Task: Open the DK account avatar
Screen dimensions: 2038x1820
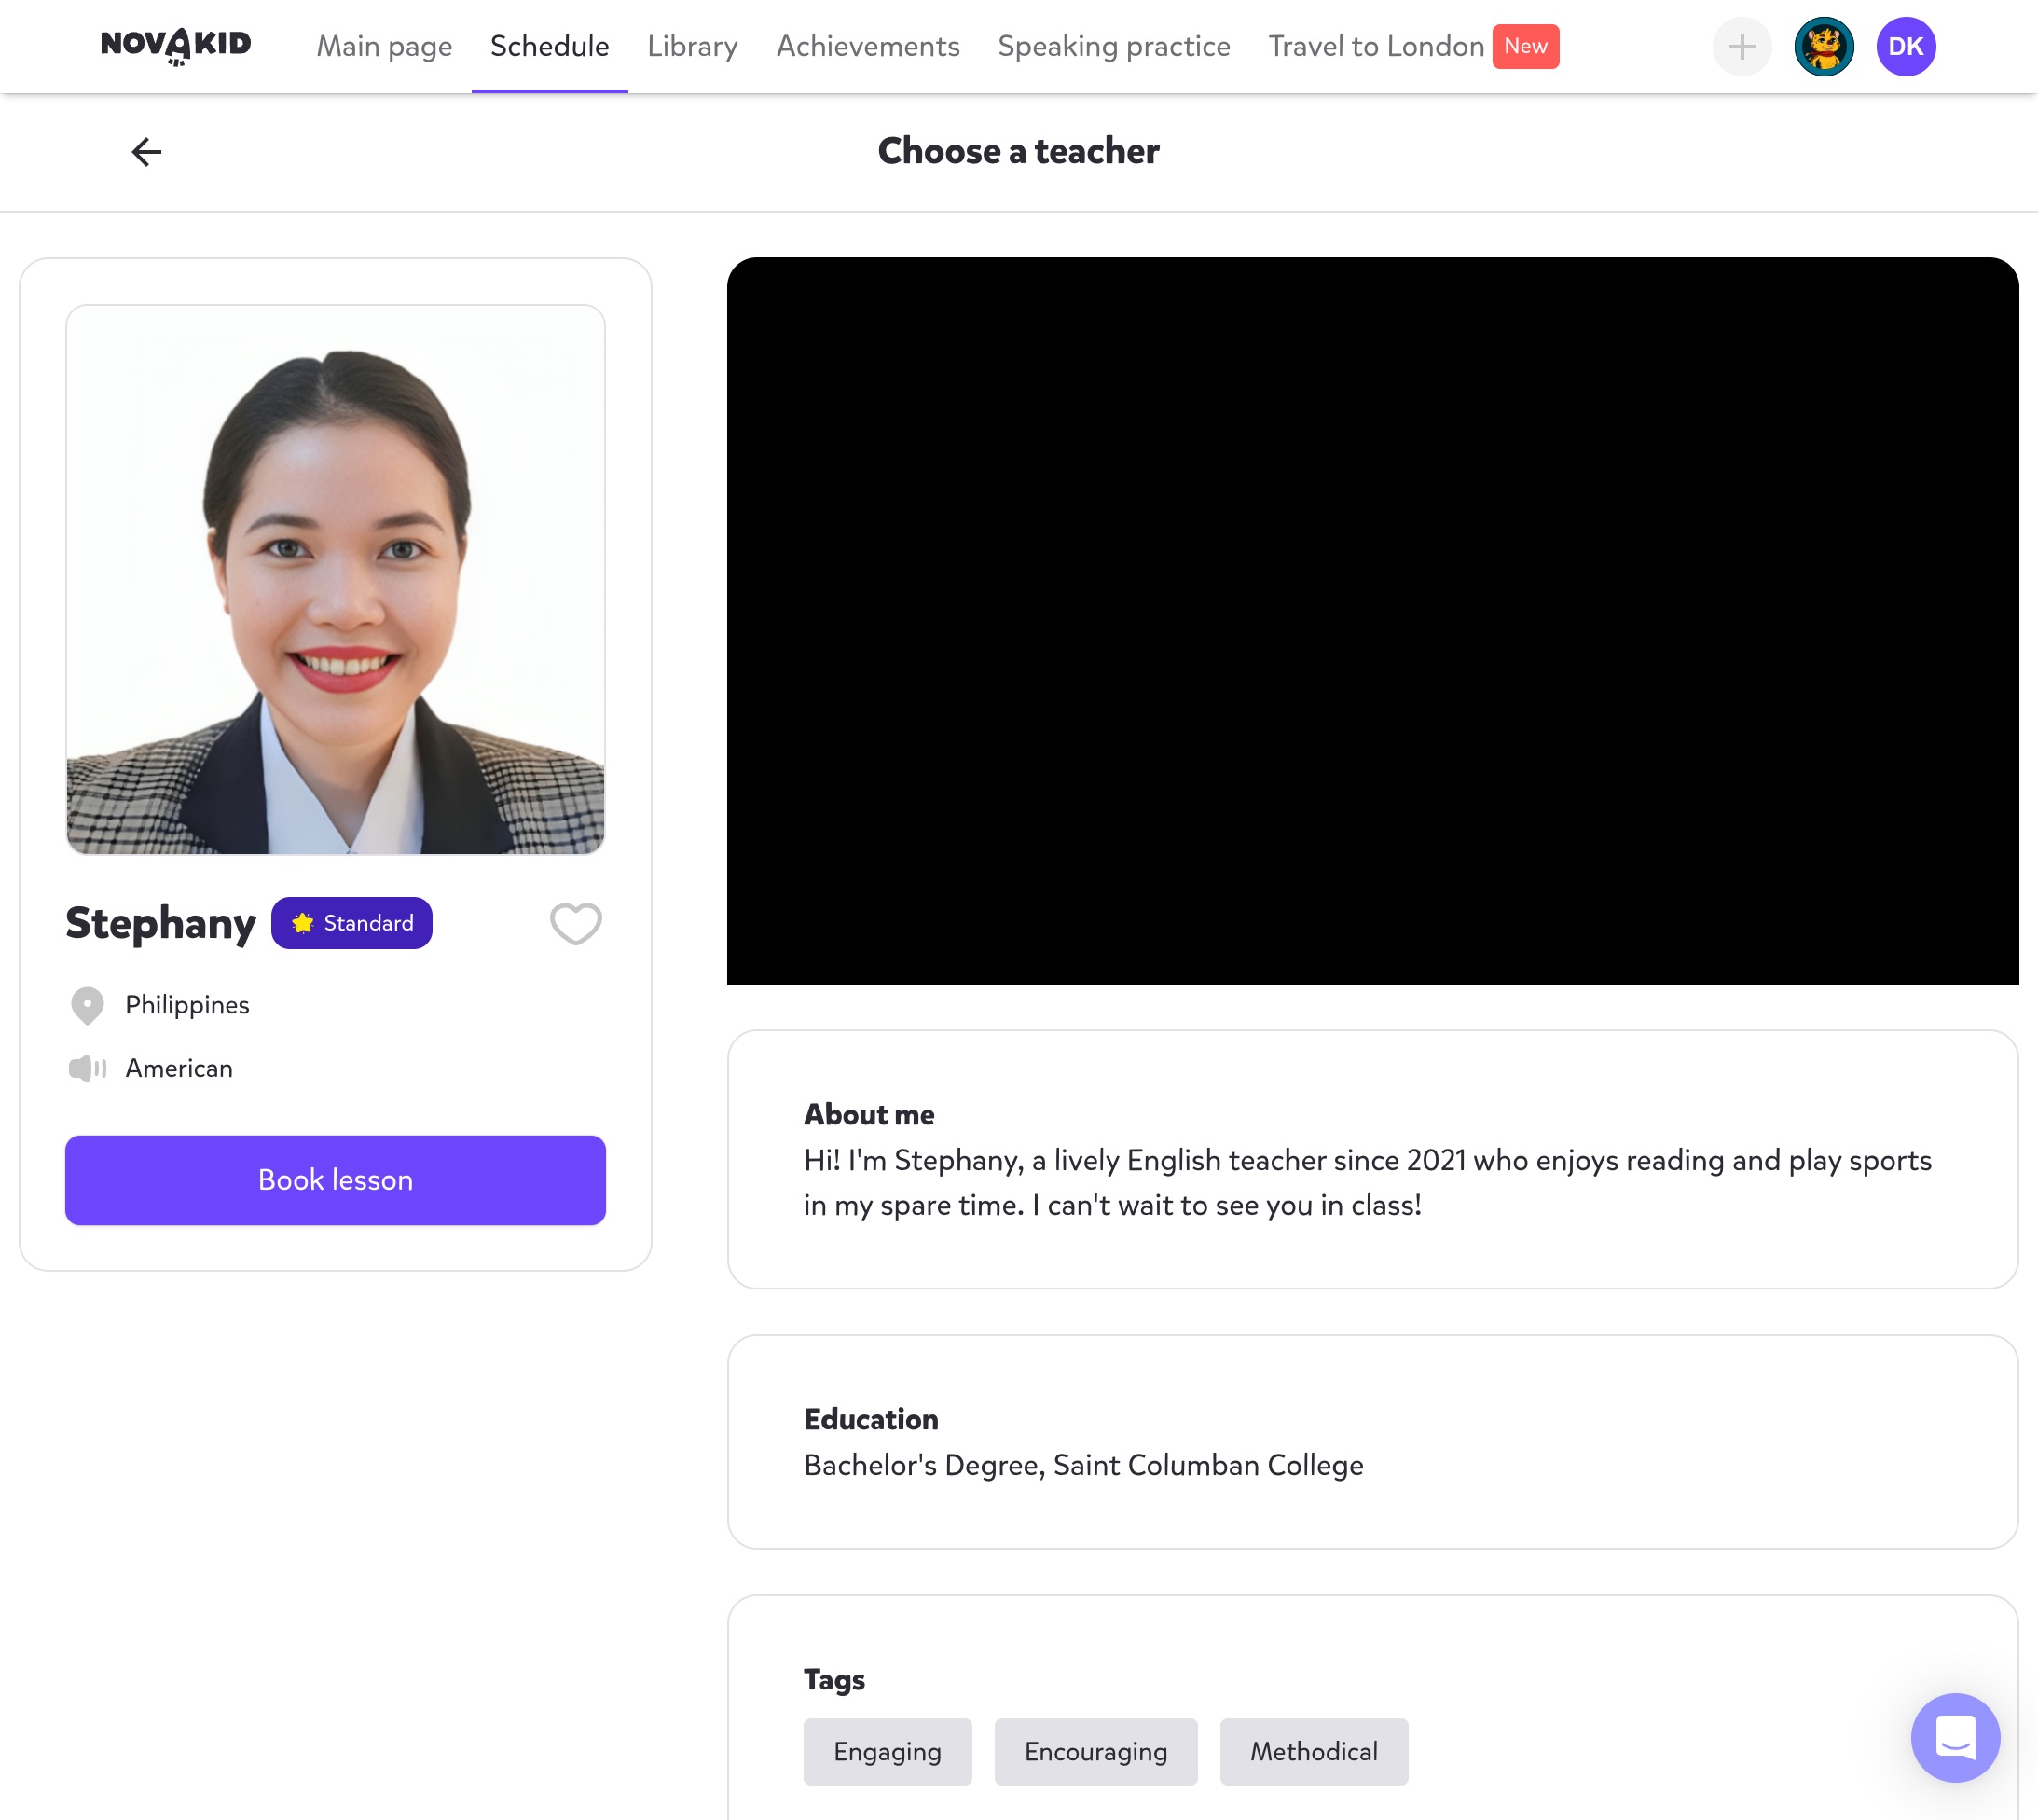Action: 1905,47
